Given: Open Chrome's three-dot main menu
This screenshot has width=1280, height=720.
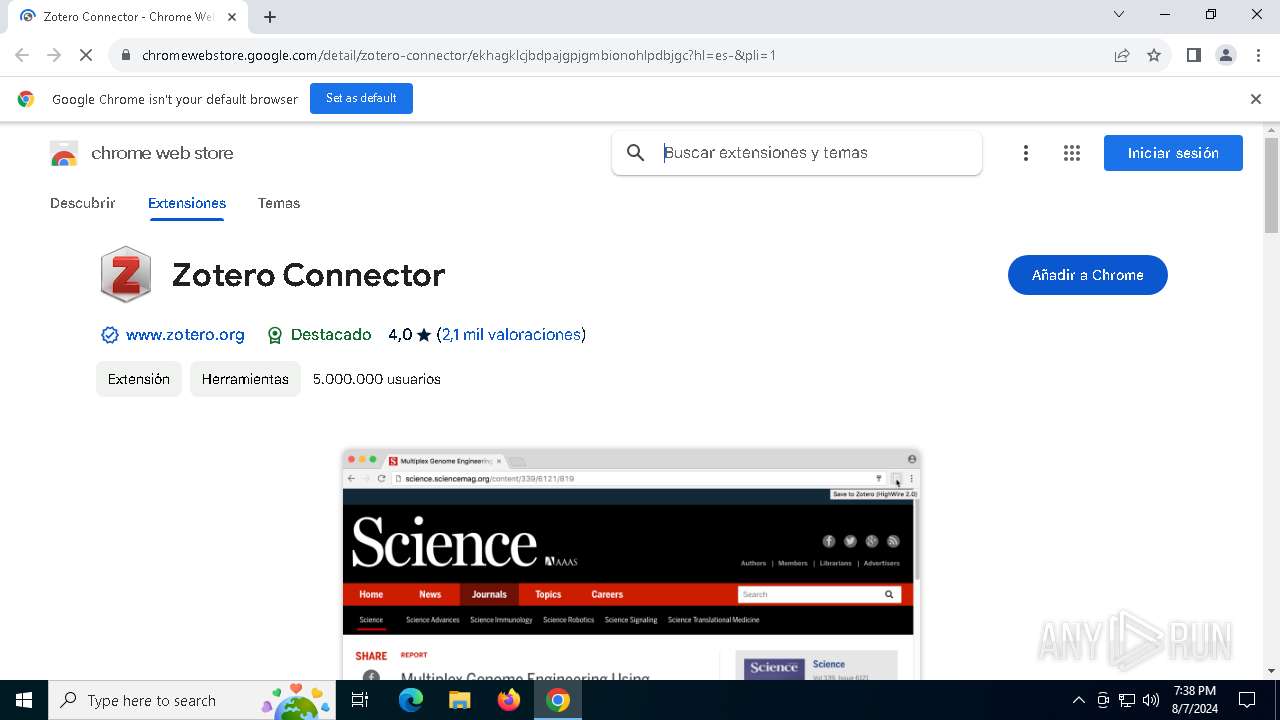Looking at the screenshot, I should tap(1258, 55).
